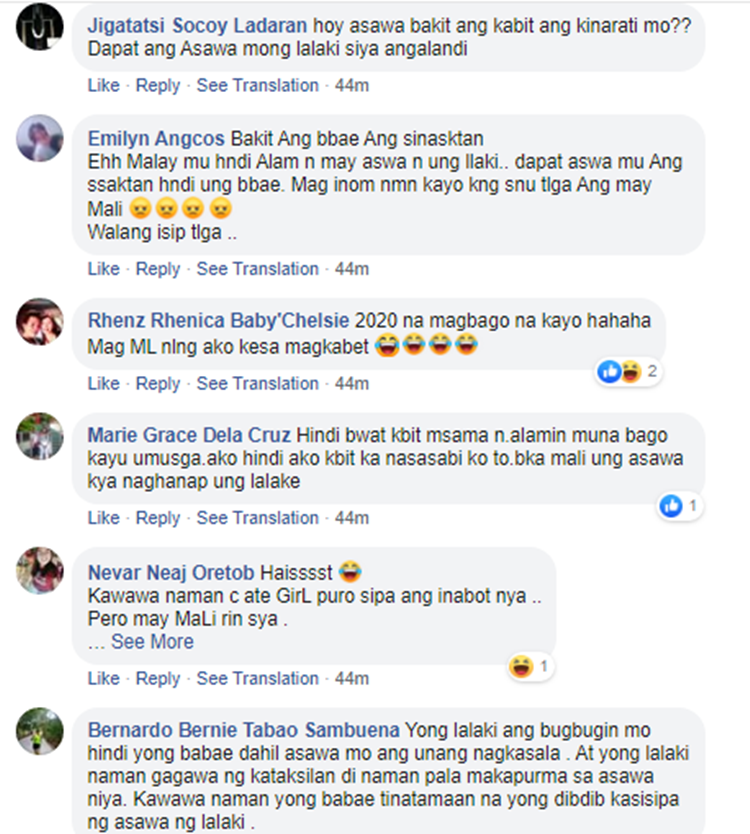Open Jigatatsi Socoy Ladaran's profile picture
The width and height of the screenshot is (750, 834).
[39, 27]
